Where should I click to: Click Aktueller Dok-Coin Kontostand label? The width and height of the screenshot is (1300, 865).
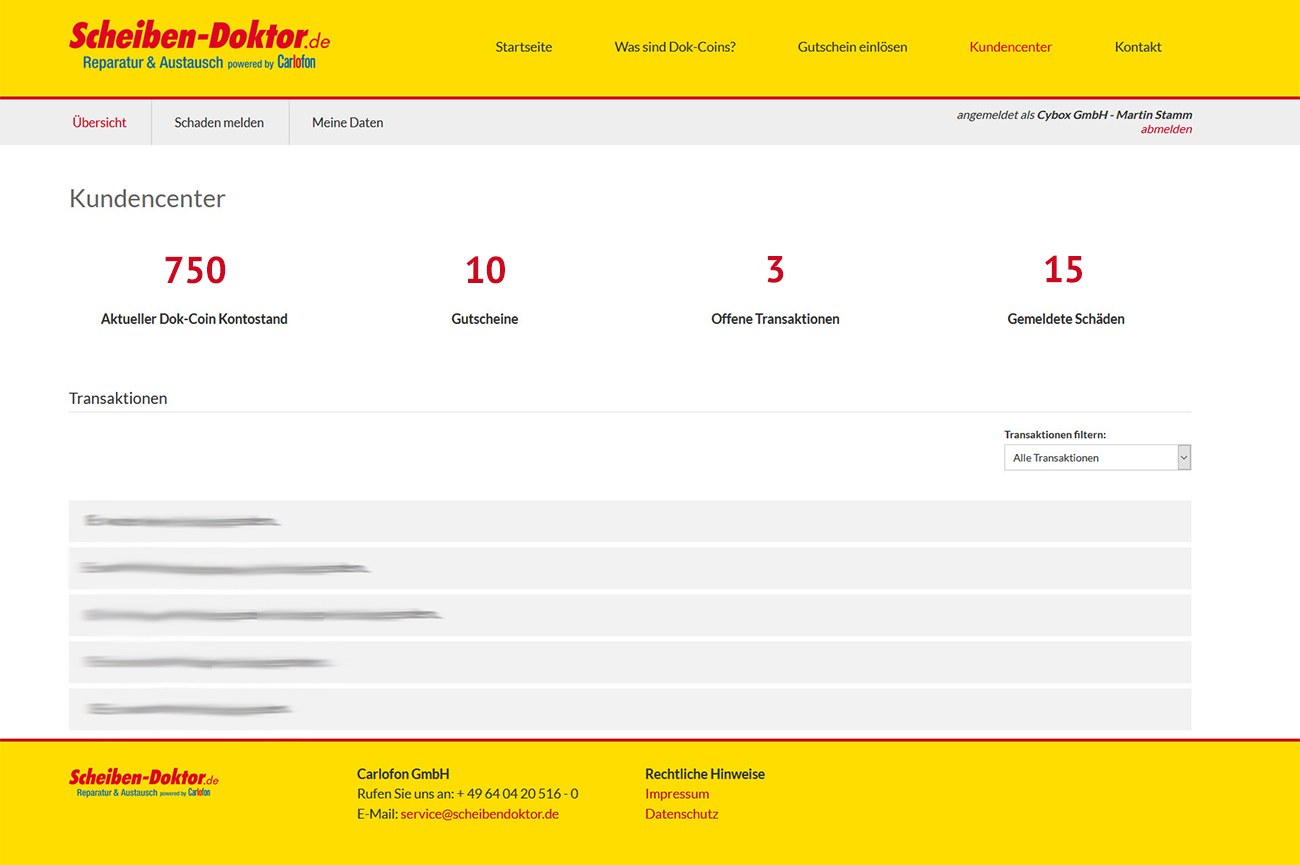pos(194,319)
